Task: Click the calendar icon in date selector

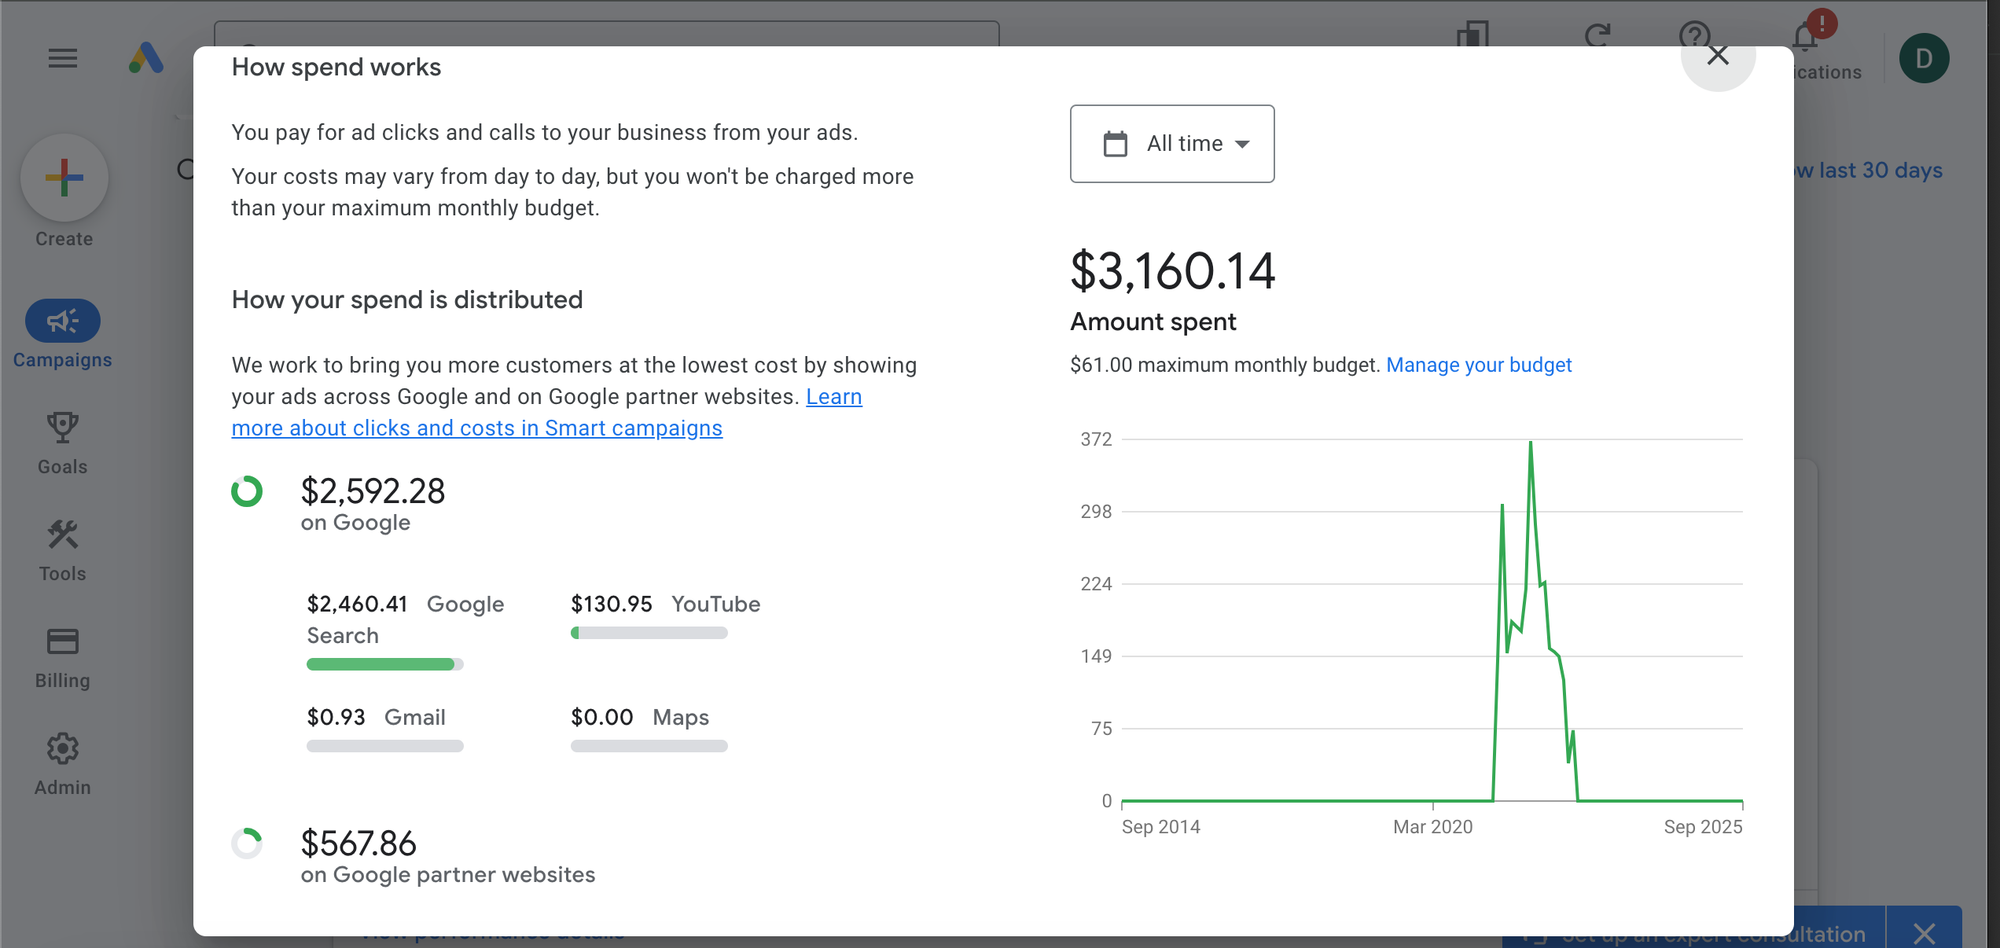Action: [x=1115, y=144]
